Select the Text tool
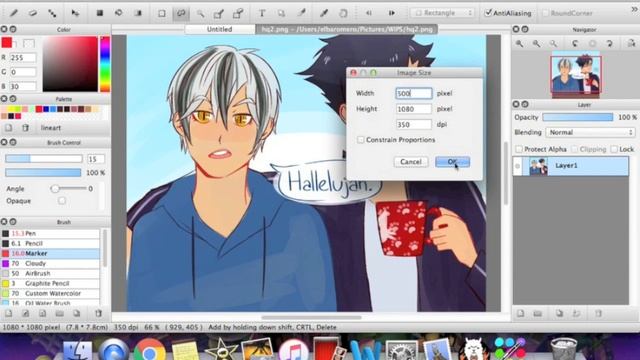Screen dimensions: 640x360 262,13
